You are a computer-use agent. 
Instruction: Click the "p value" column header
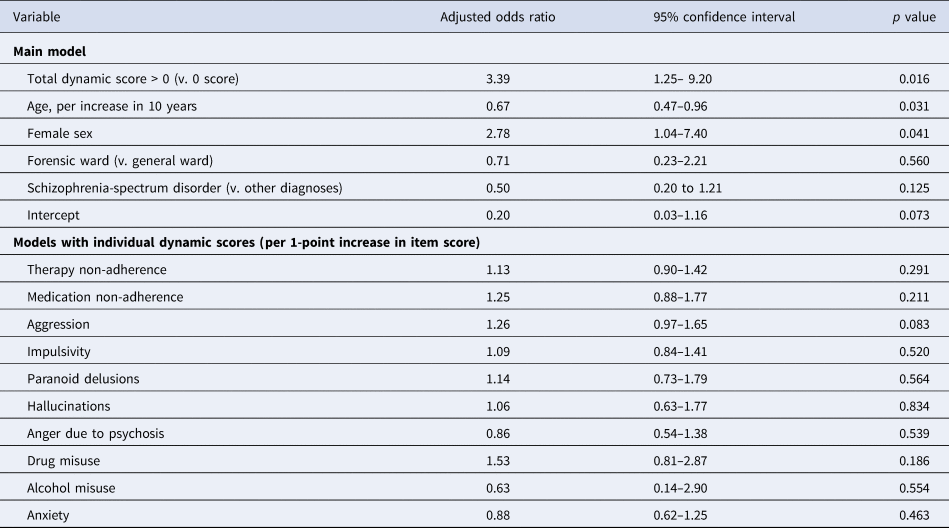pyautogui.click(x=912, y=16)
